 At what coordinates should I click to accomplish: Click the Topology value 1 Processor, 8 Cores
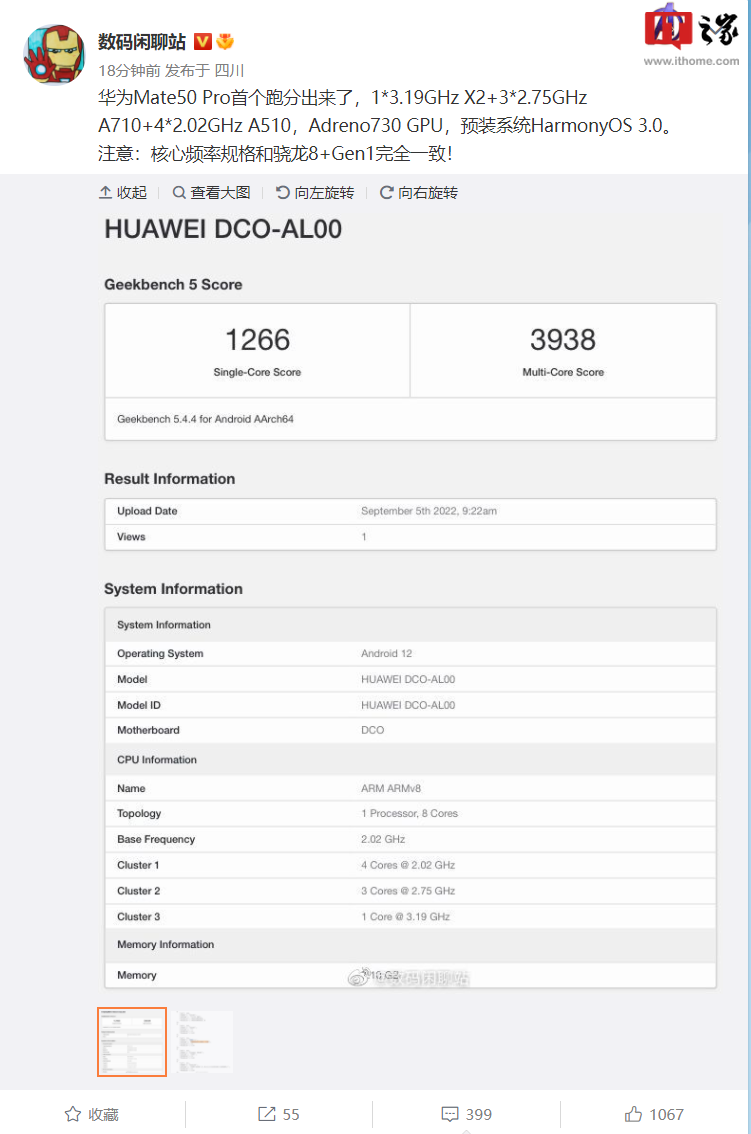click(x=410, y=814)
